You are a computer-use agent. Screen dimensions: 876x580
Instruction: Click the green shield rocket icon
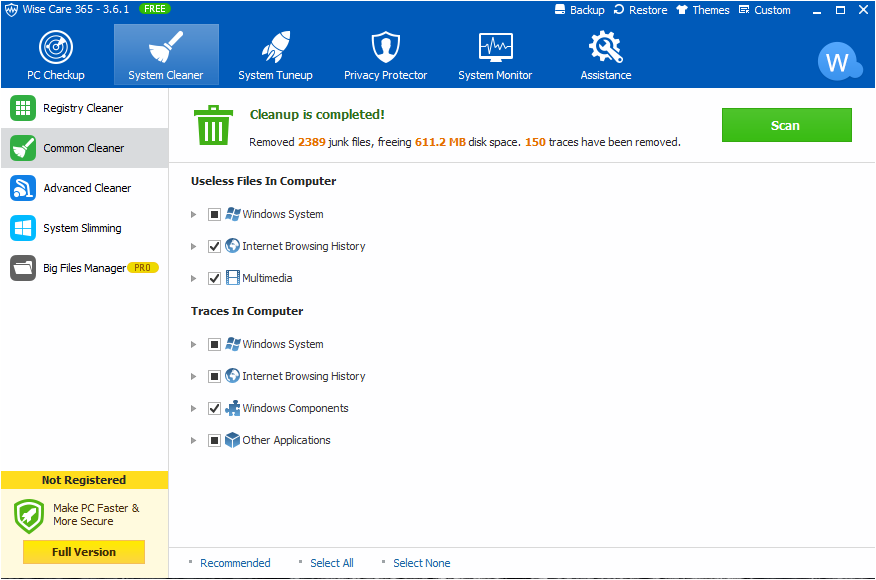(29, 516)
